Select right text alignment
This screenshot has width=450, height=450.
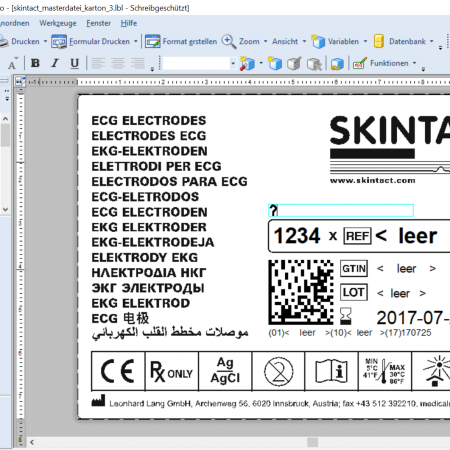pyautogui.click(x=137, y=63)
